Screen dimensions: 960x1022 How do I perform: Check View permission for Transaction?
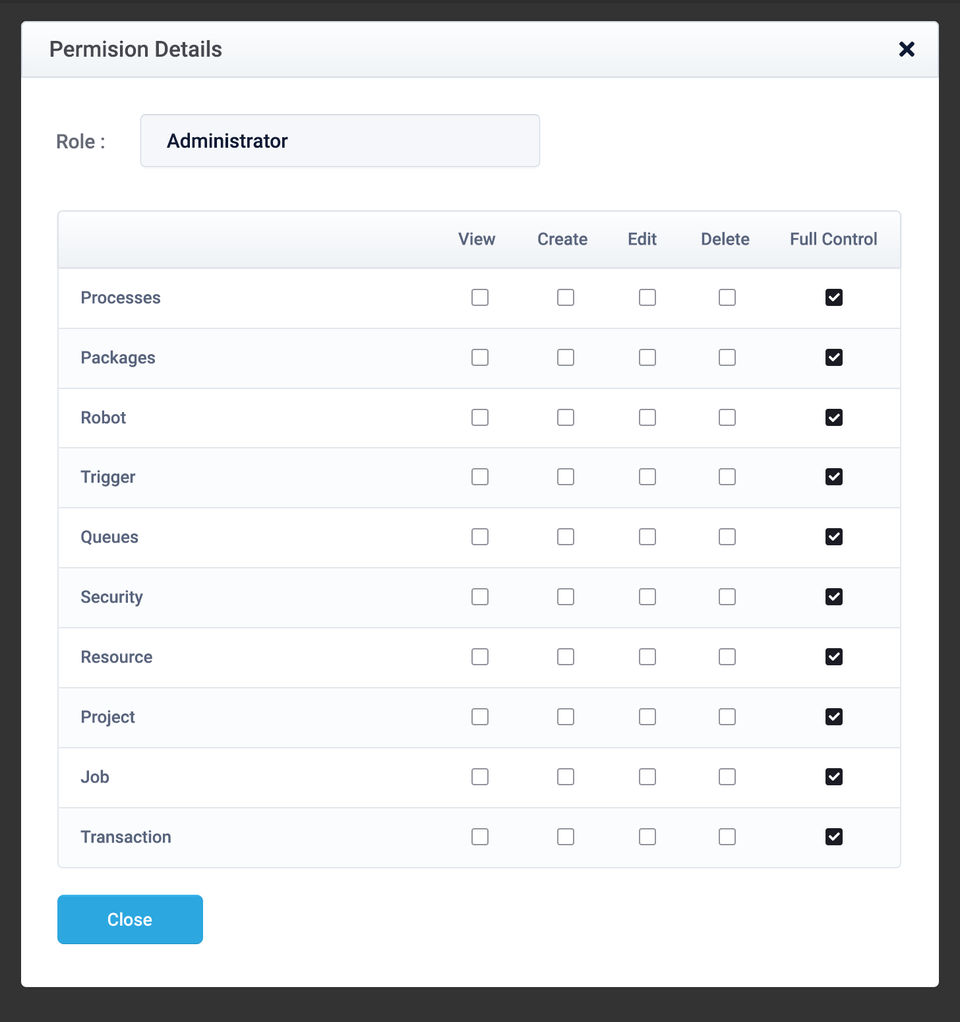pyautogui.click(x=480, y=837)
